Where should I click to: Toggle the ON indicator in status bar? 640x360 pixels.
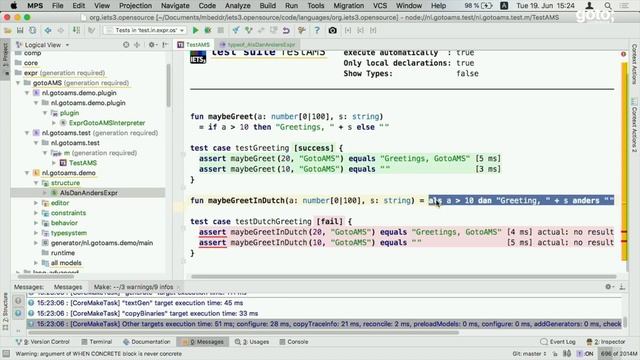pyautogui.click(x=585, y=353)
